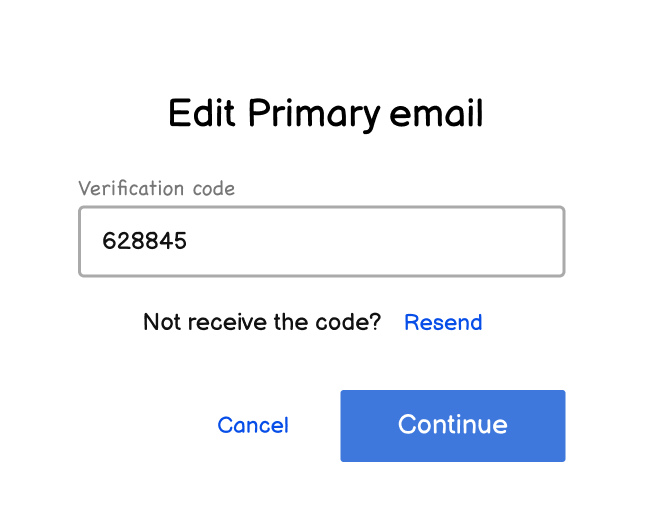Submit verification code using Continue
Screen dimensions: 662x528
pos(452,425)
